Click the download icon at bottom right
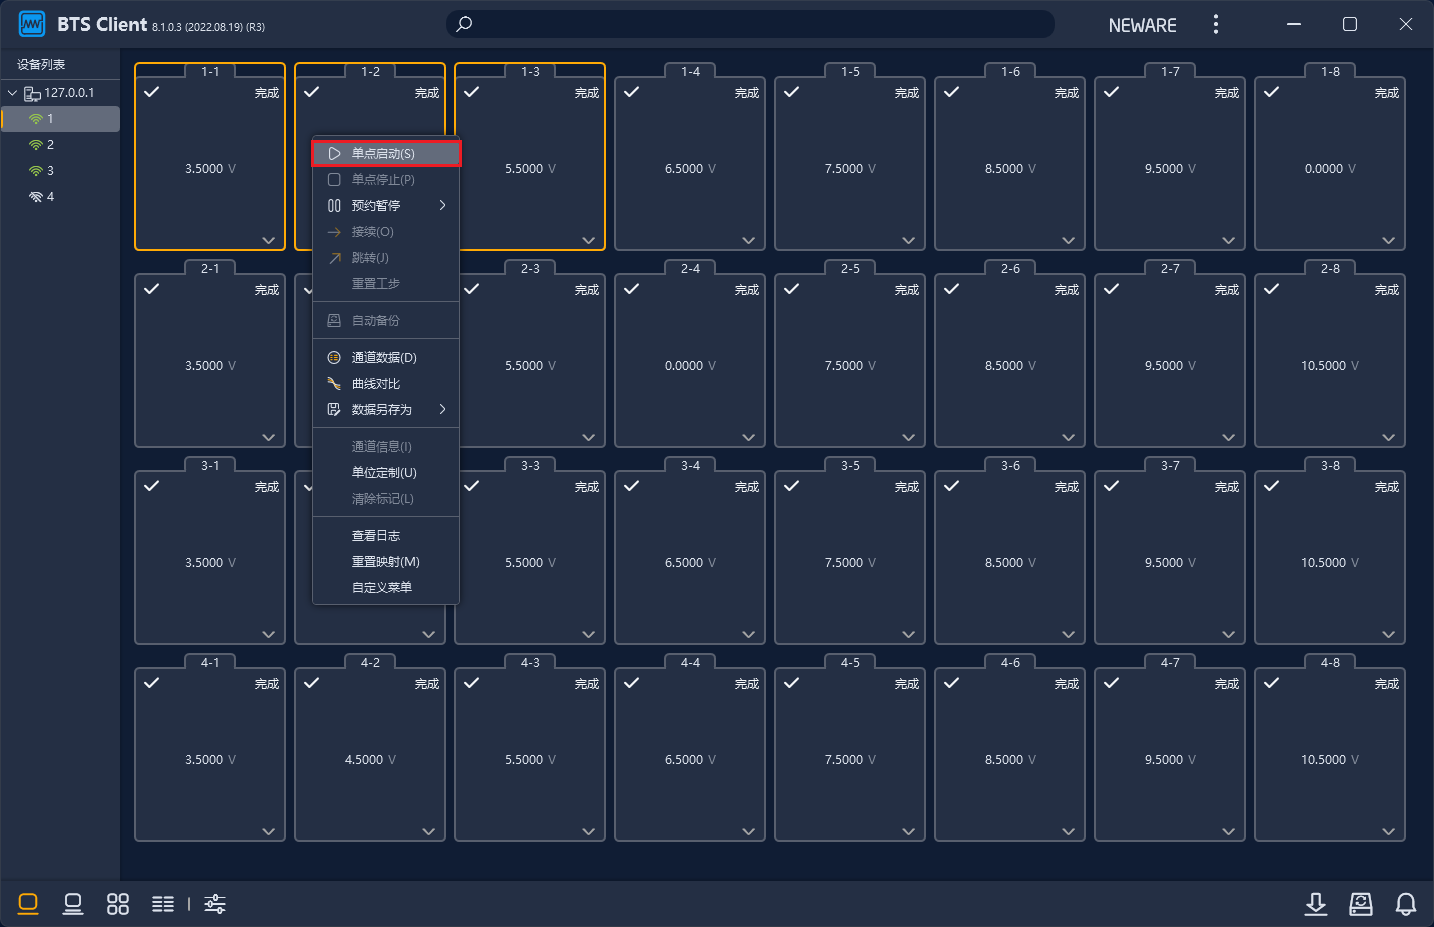Image resolution: width=1434 pixels, height=927 pixels. (x=1316, y=904)
